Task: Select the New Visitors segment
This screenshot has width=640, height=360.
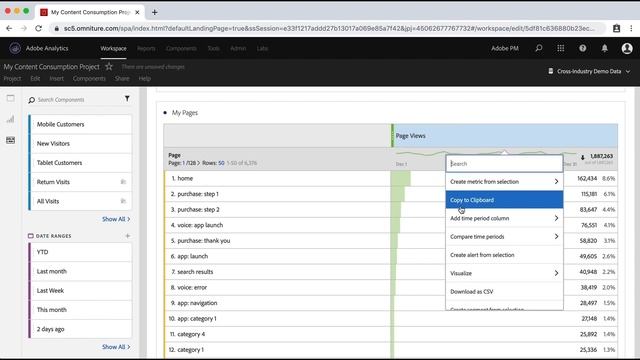Action: pos(80,143)
